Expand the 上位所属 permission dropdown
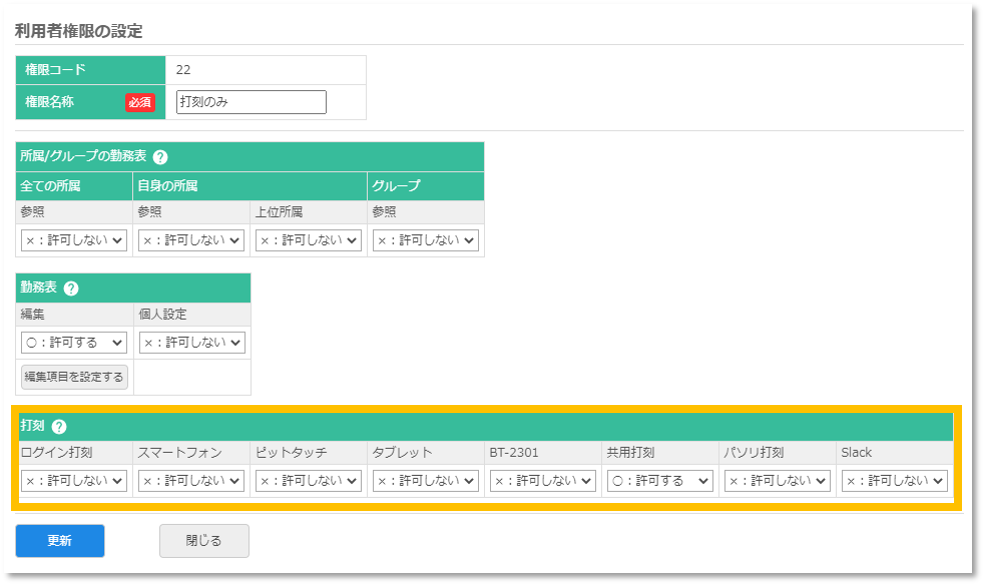The width and height of the screenshot is (985, 586). pos(308,240)
